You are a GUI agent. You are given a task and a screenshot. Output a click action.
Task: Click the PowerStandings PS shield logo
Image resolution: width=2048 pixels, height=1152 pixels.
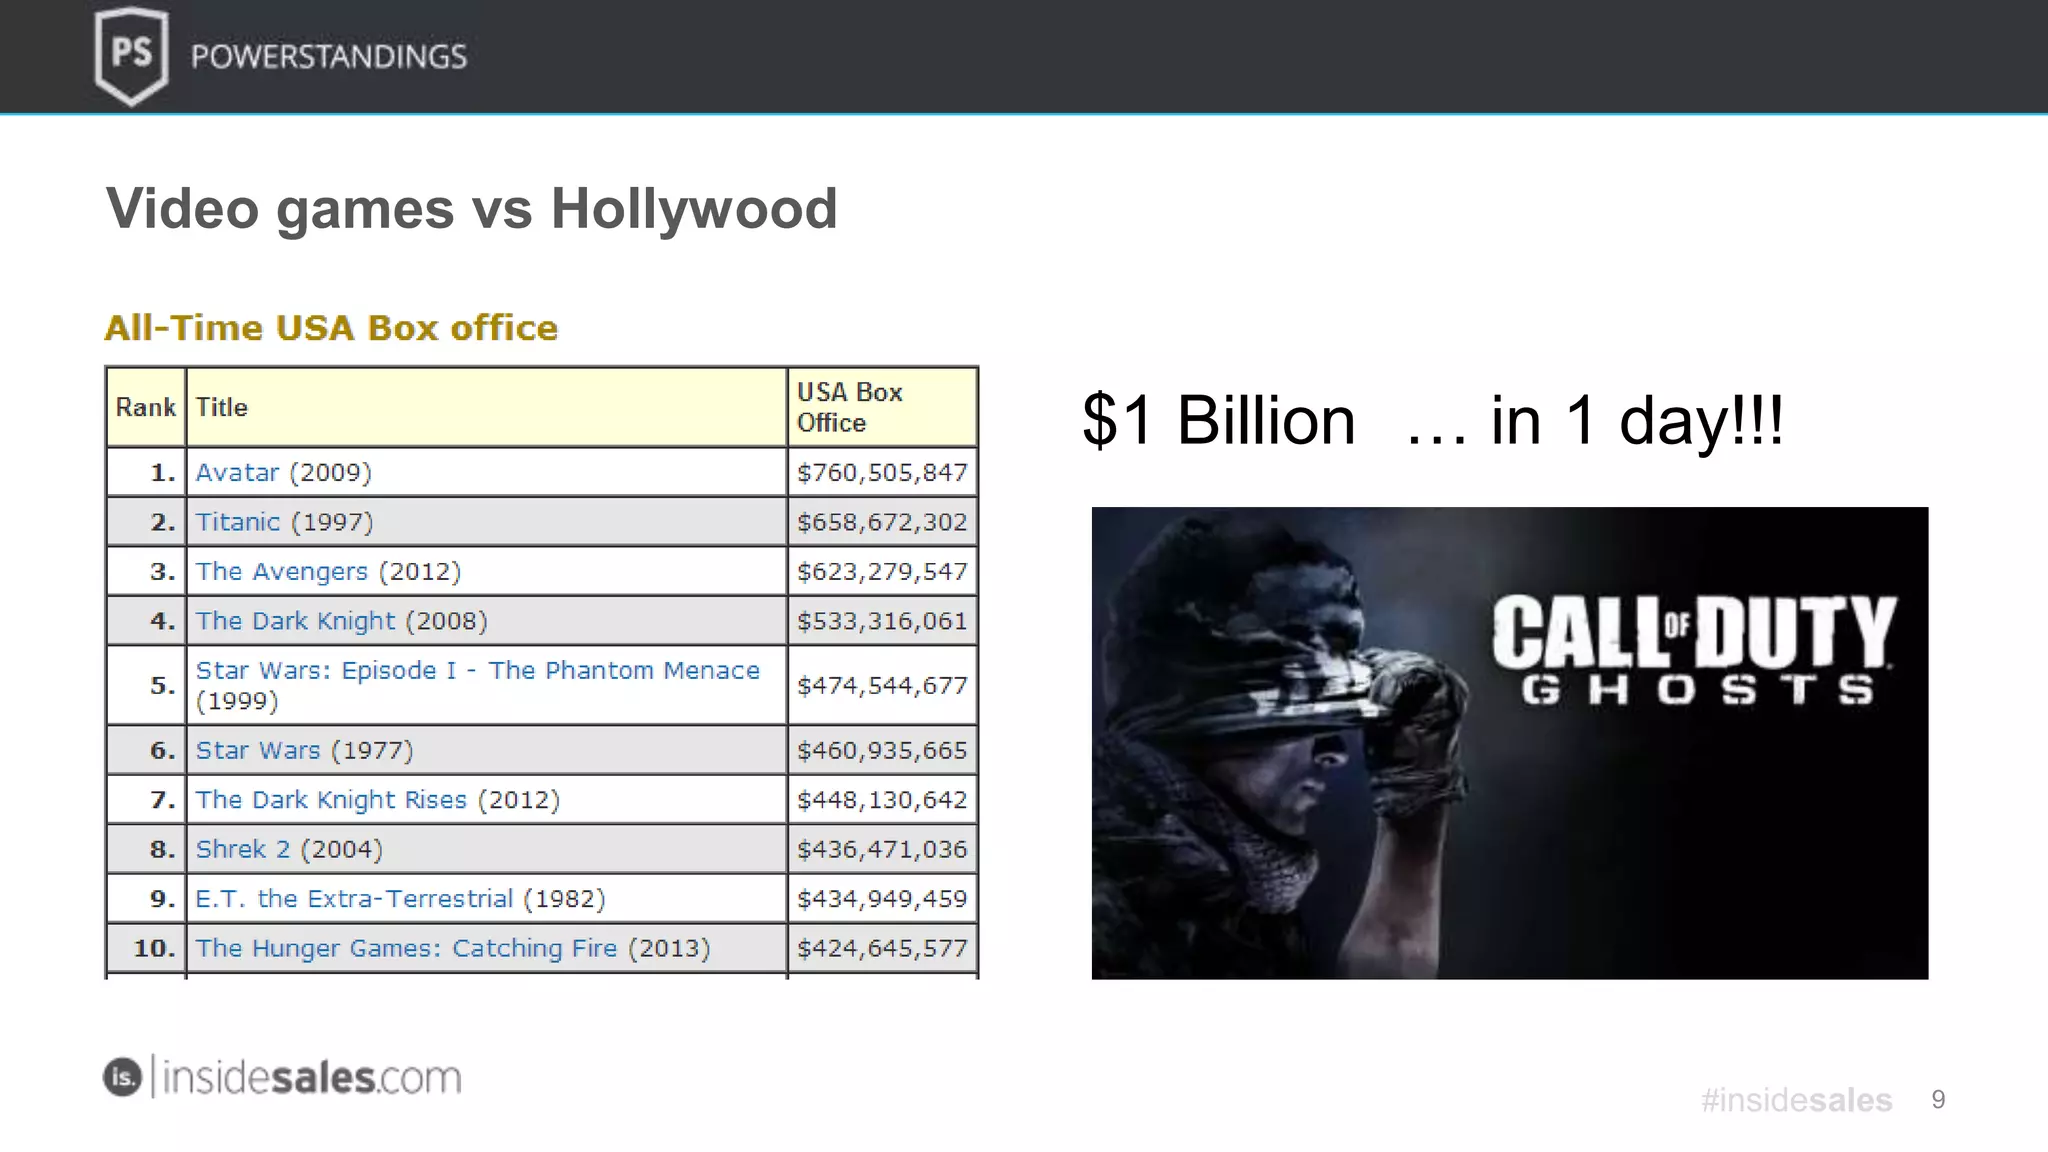click(131, 55)
